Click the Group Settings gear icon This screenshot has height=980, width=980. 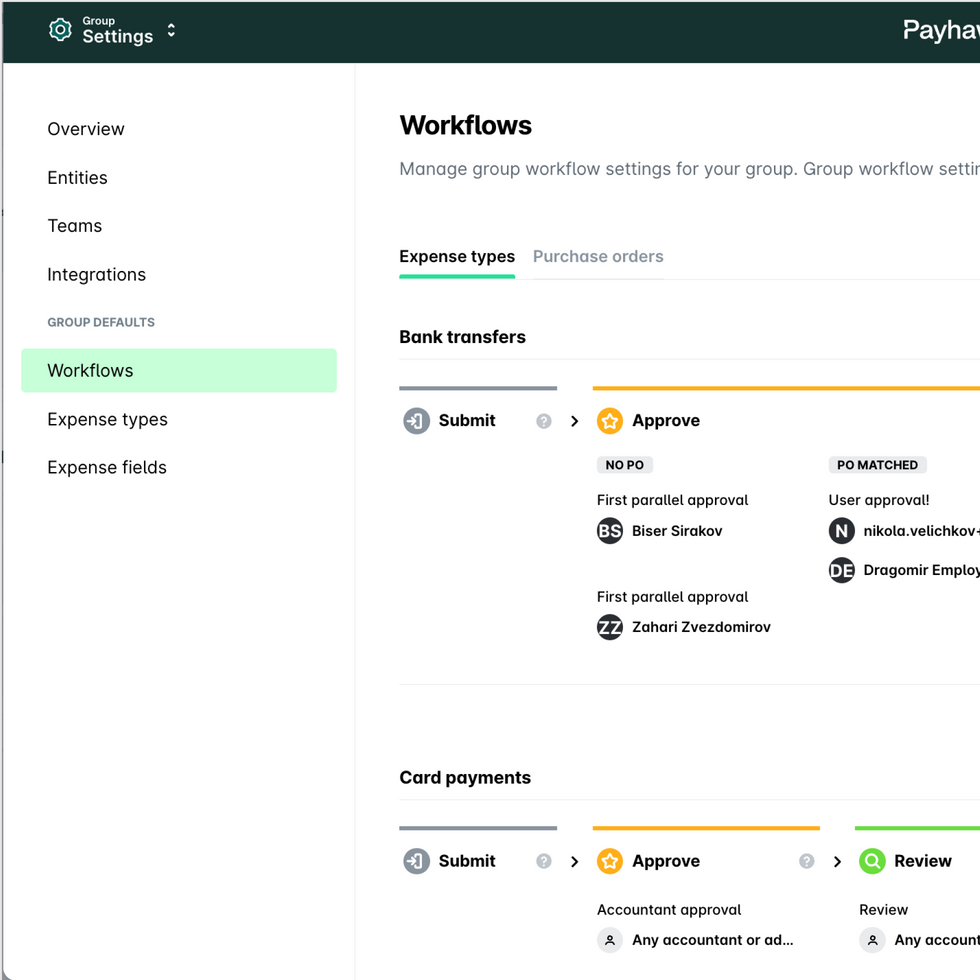click(x=60, y=29)
